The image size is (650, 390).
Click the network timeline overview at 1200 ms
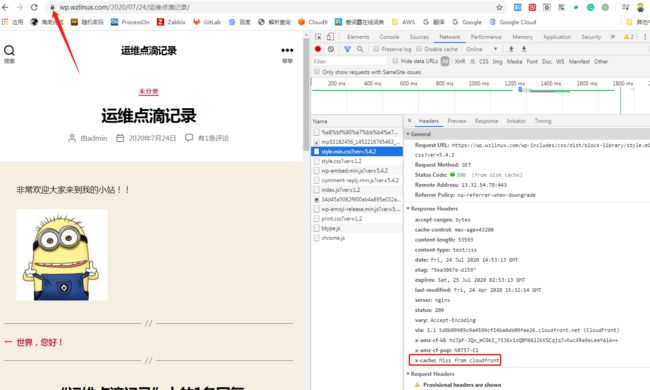(x=514, y=84)
